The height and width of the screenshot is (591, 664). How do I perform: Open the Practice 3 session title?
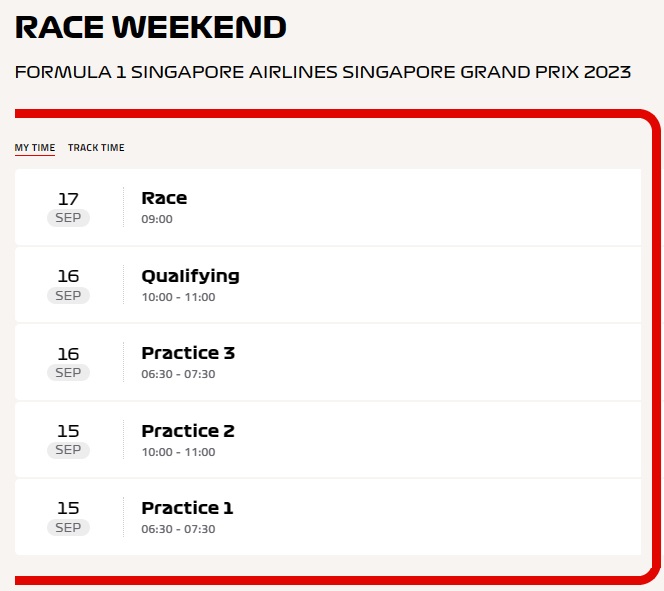click(188, 353)
